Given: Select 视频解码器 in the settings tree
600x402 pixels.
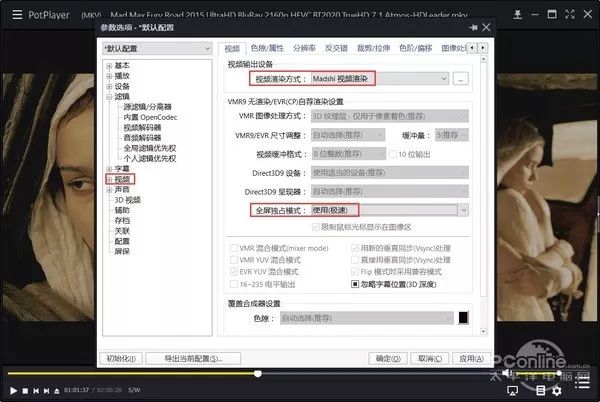Looking at the screenshot, I should 142,127.
